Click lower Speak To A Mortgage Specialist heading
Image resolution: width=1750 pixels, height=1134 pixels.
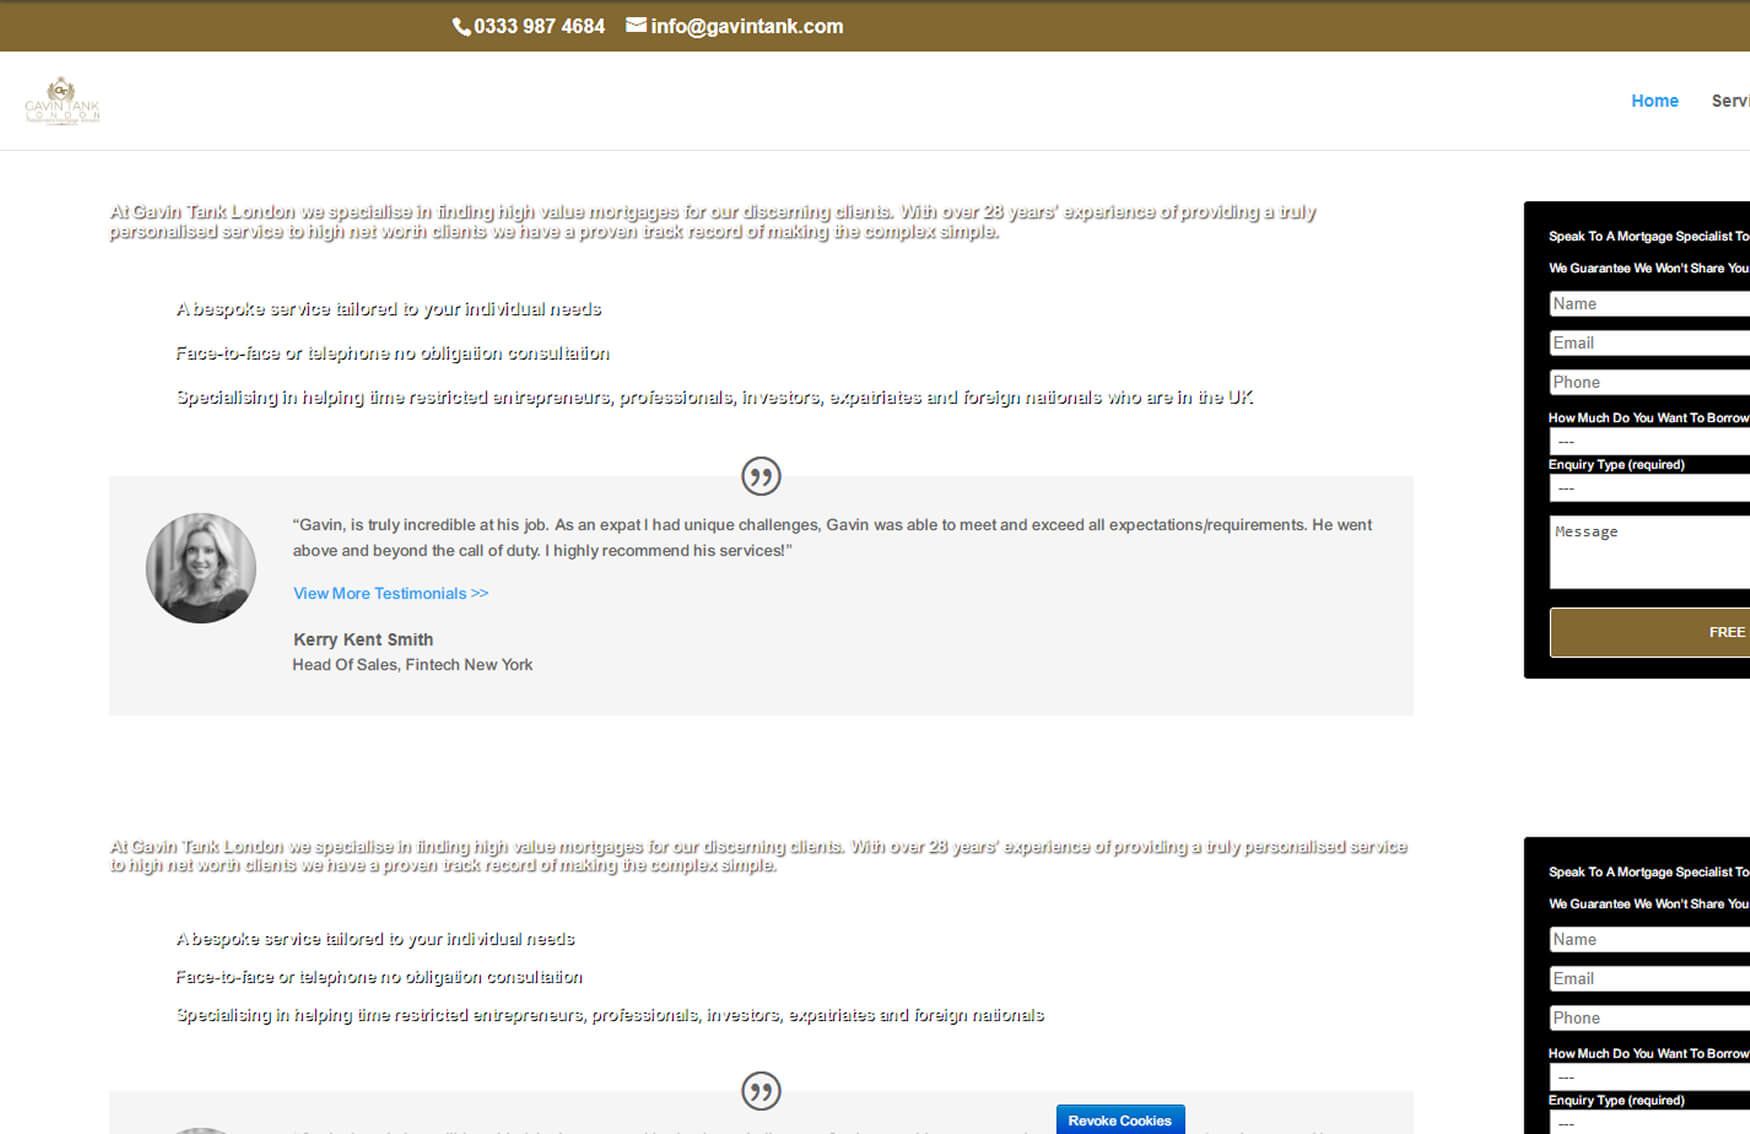1649,872
